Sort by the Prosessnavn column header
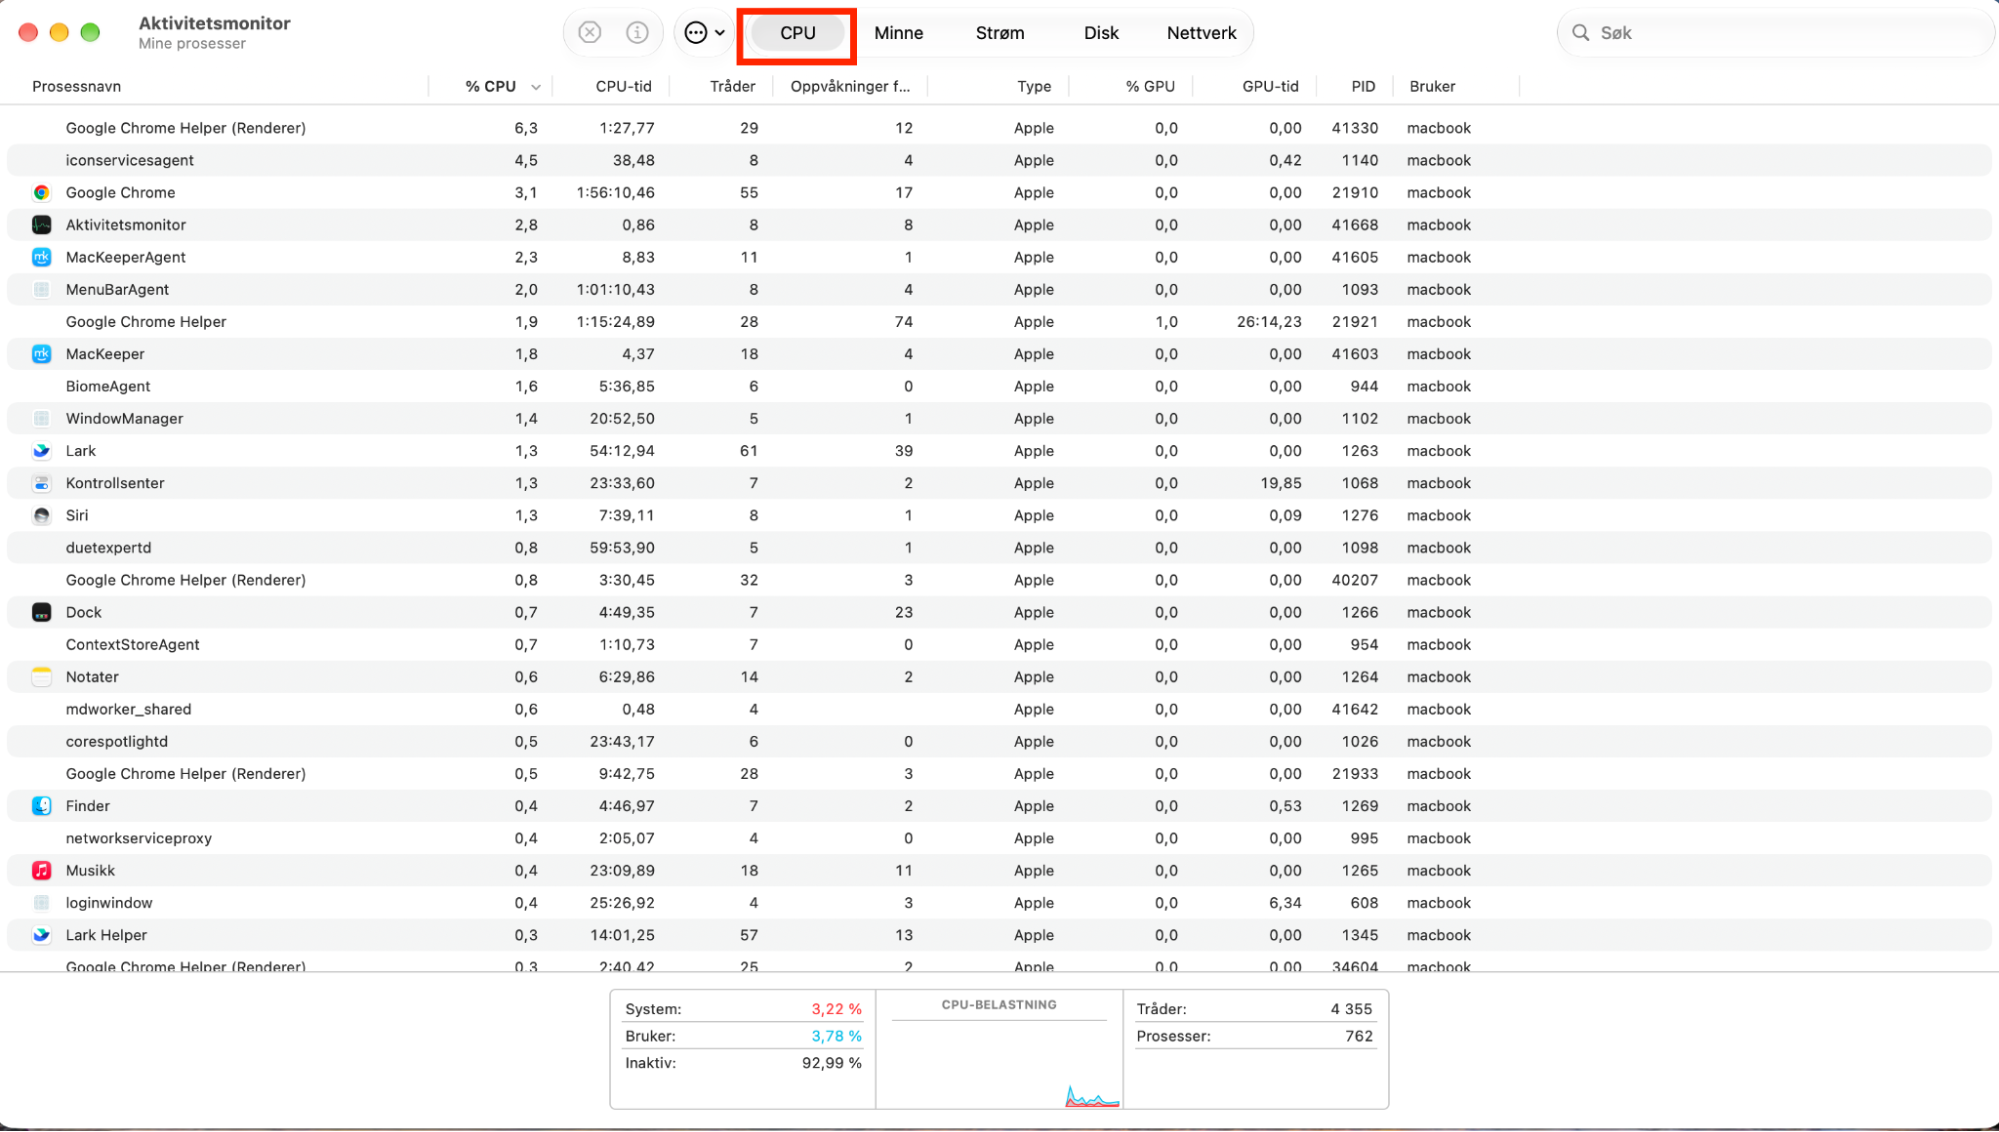The width and height of the screenshot is (1999, 1132). [x=76, y=87]
